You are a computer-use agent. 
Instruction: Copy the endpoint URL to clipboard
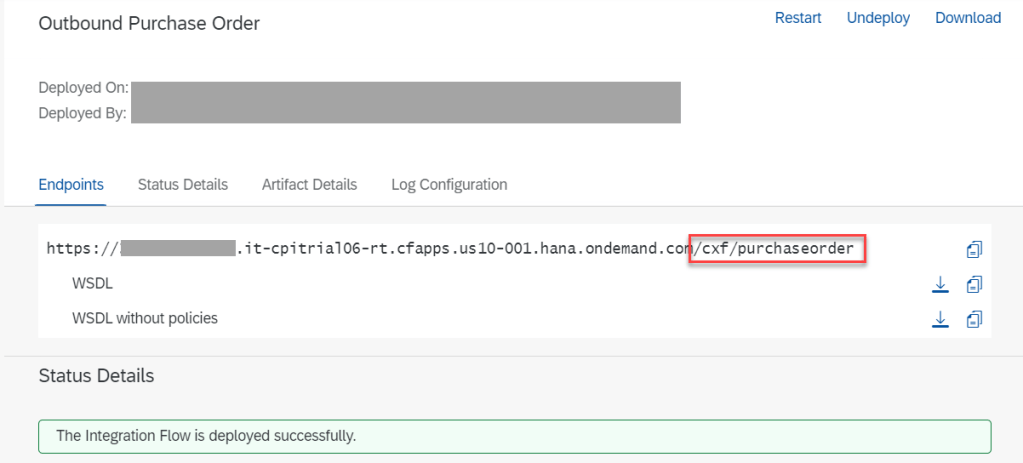[974, 250]
